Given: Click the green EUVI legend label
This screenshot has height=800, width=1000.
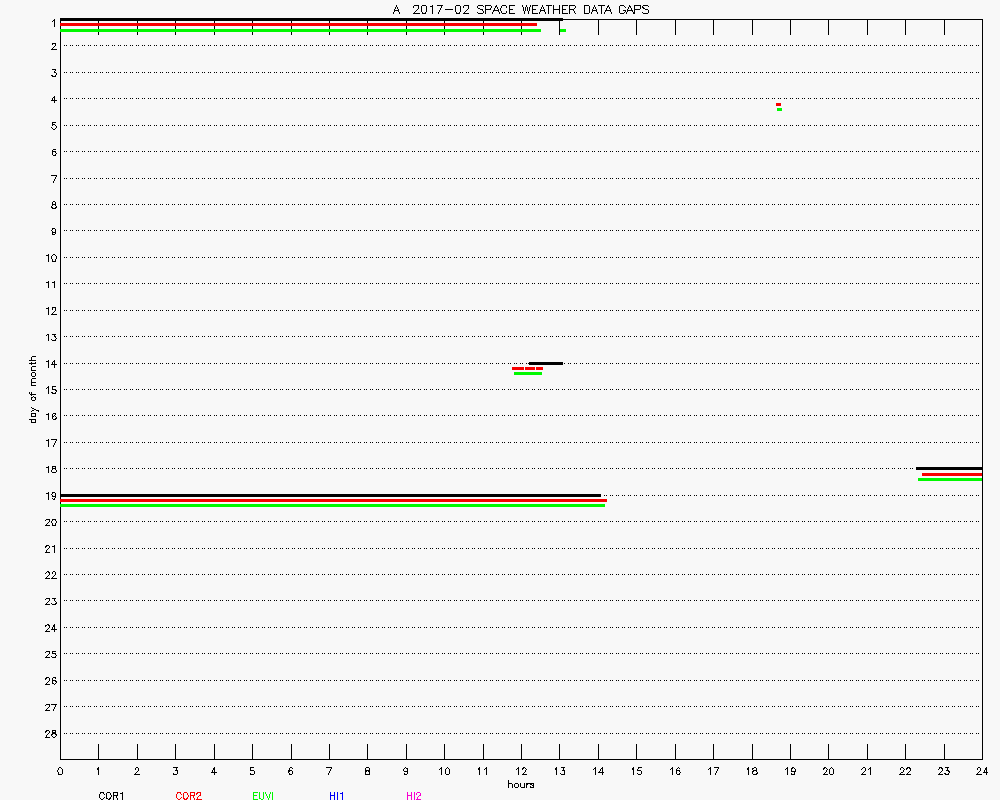Looking at the screenshot, I should coord(263,796).
